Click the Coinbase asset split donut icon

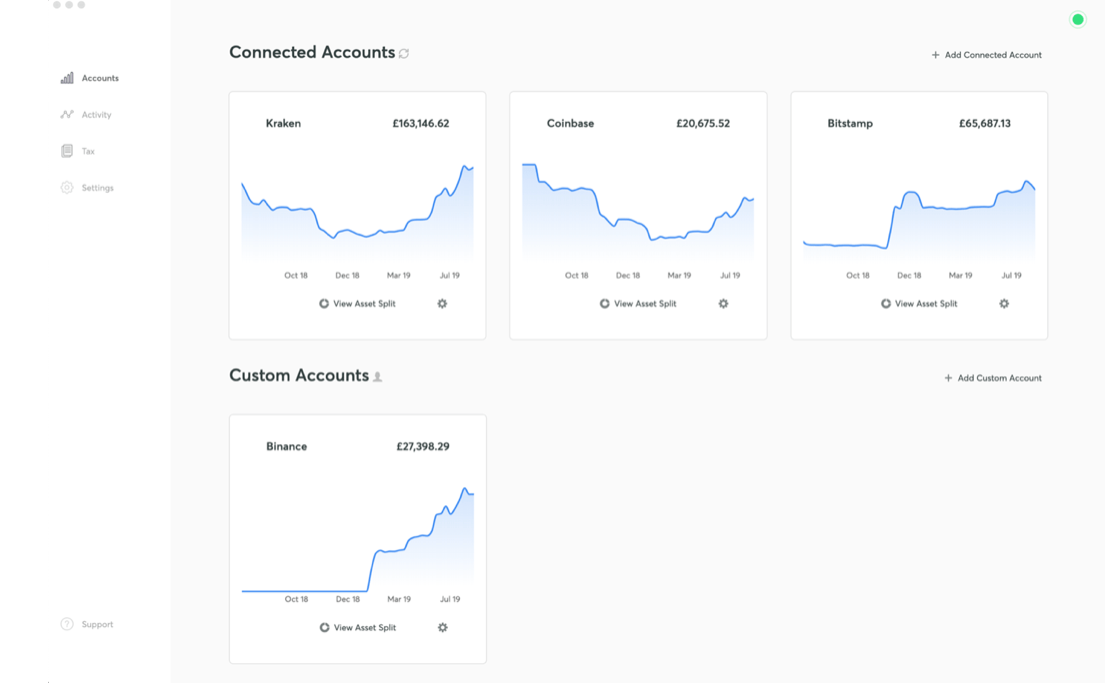tap(605, 304)
